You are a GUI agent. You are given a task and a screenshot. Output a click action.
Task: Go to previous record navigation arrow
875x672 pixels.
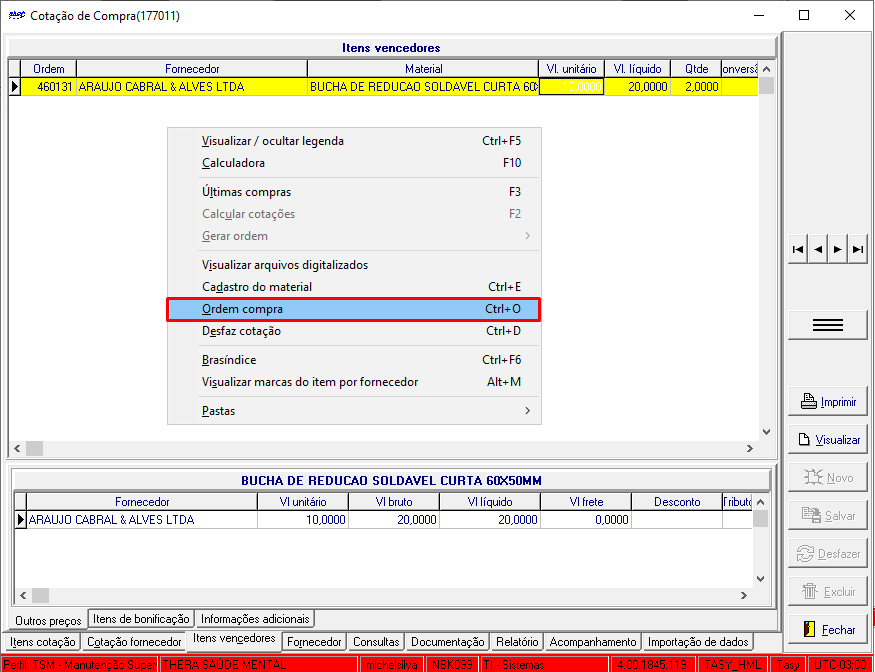[x=818, y=249]
